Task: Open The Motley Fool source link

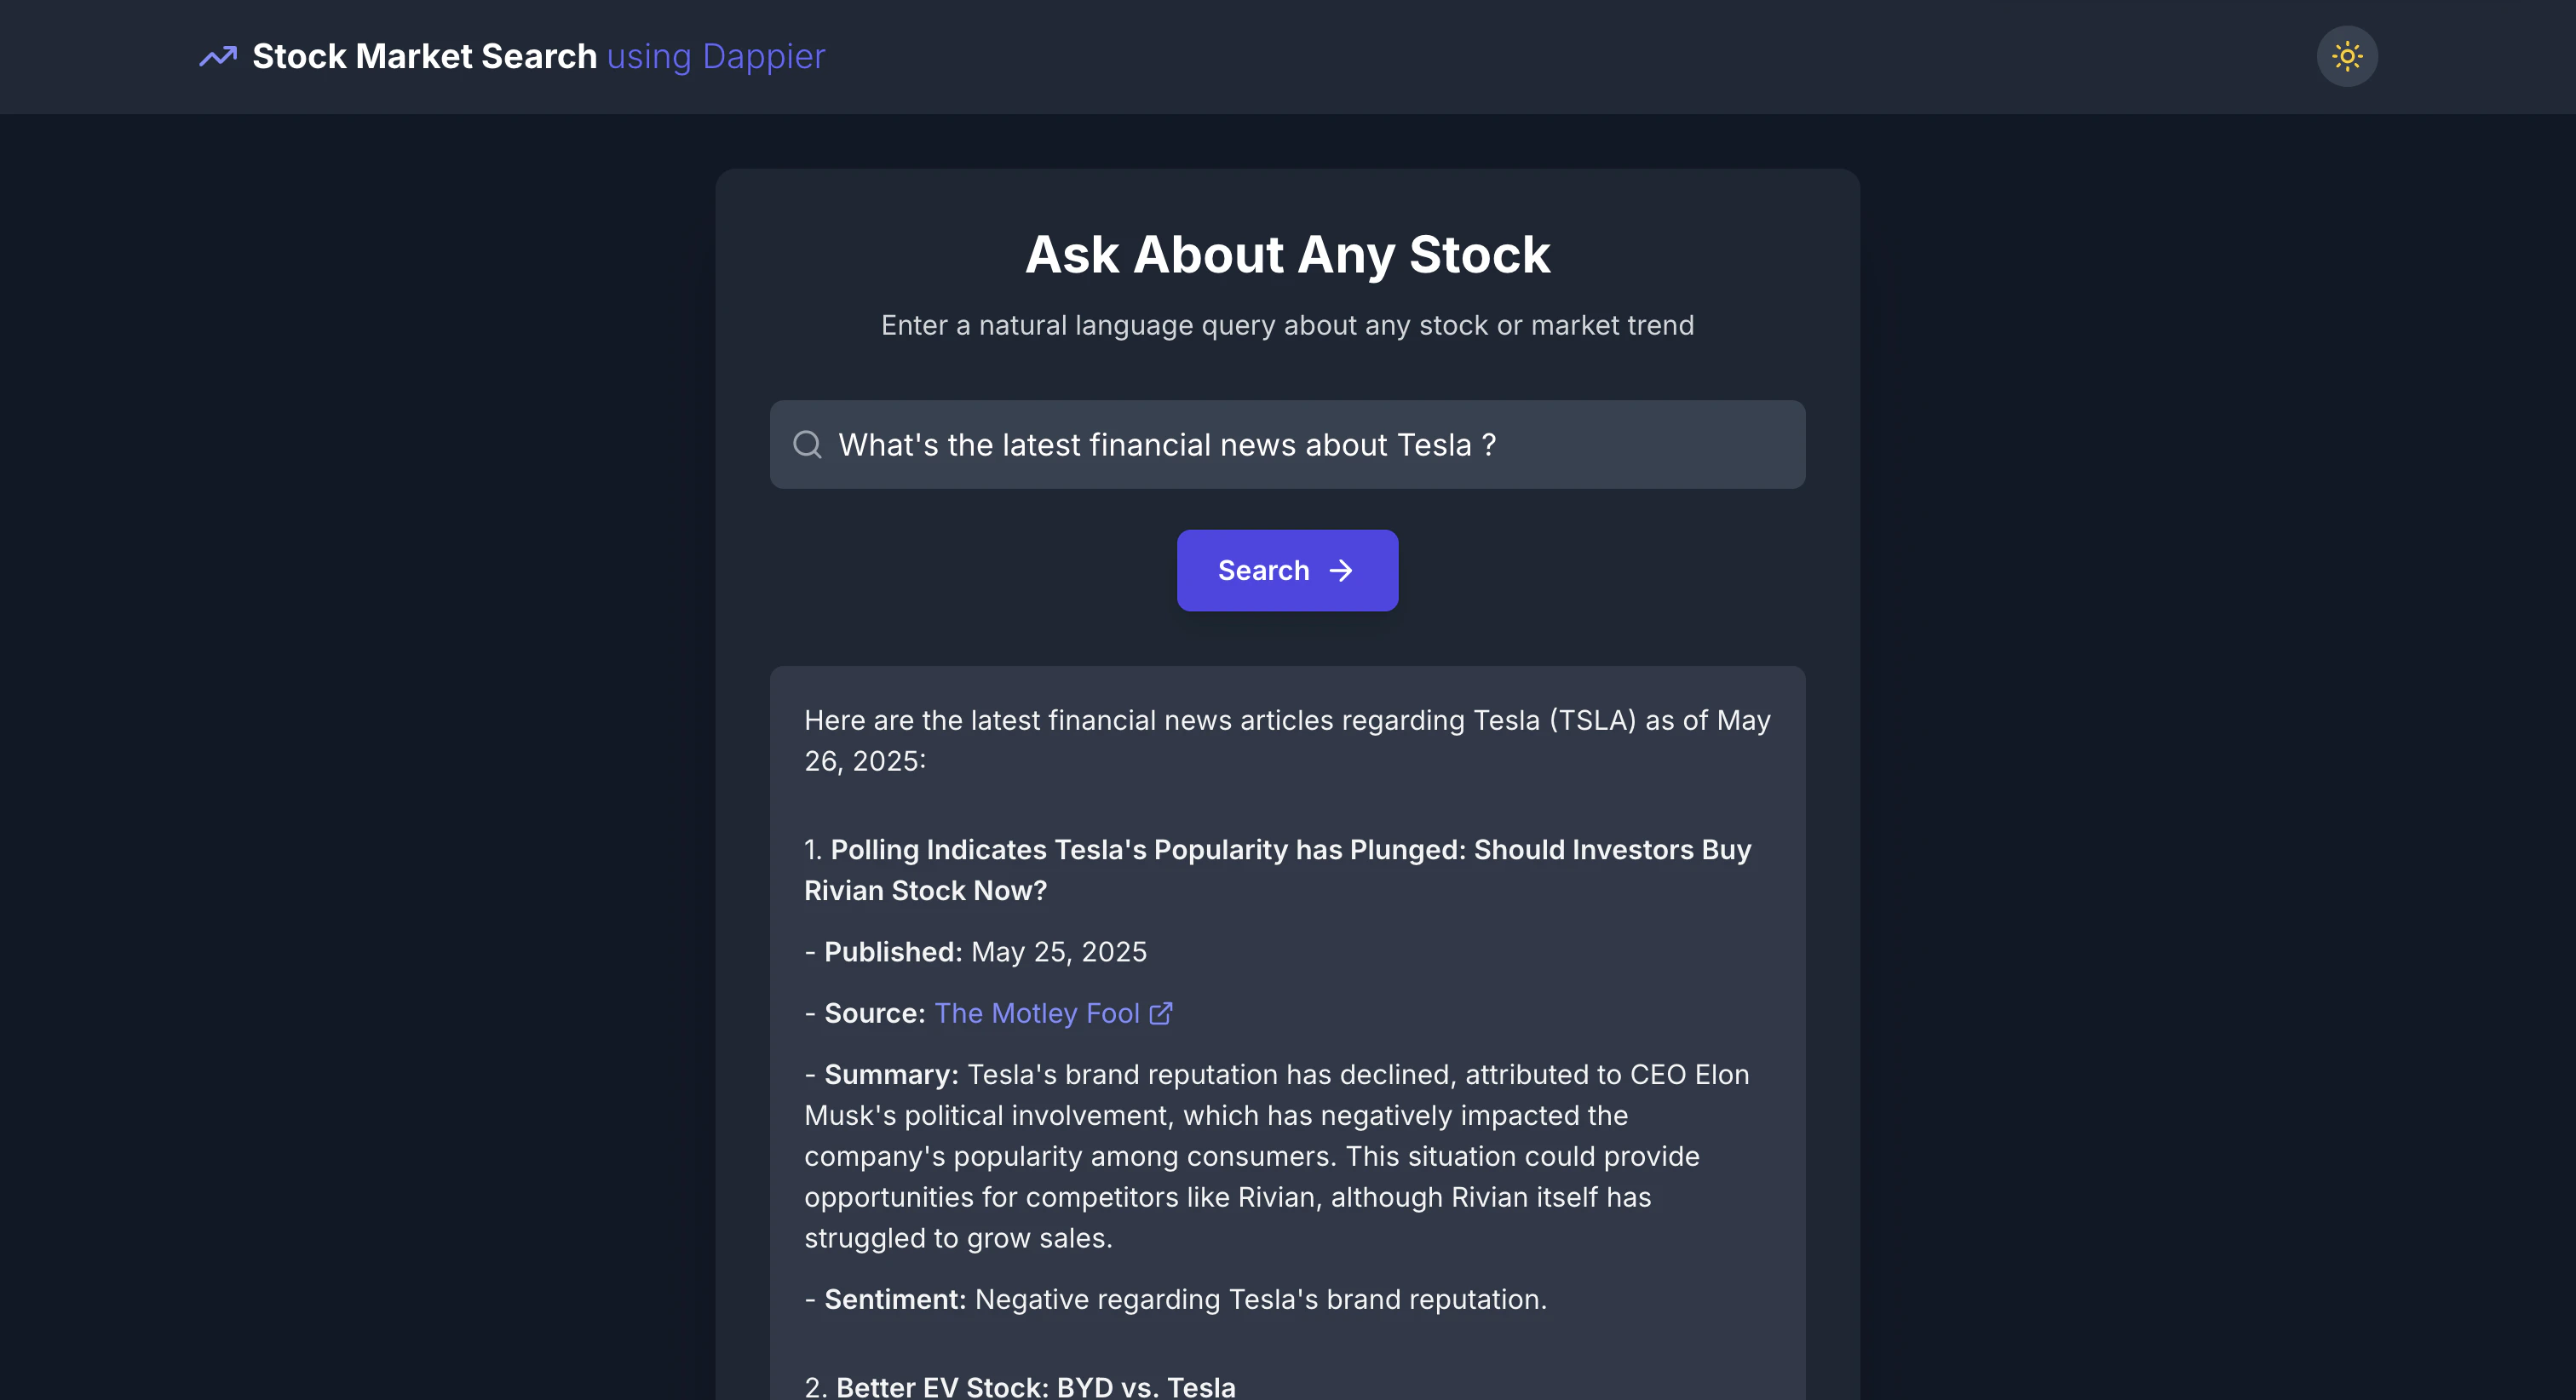Action: pyautogui.click(x=1037, y=1013)
